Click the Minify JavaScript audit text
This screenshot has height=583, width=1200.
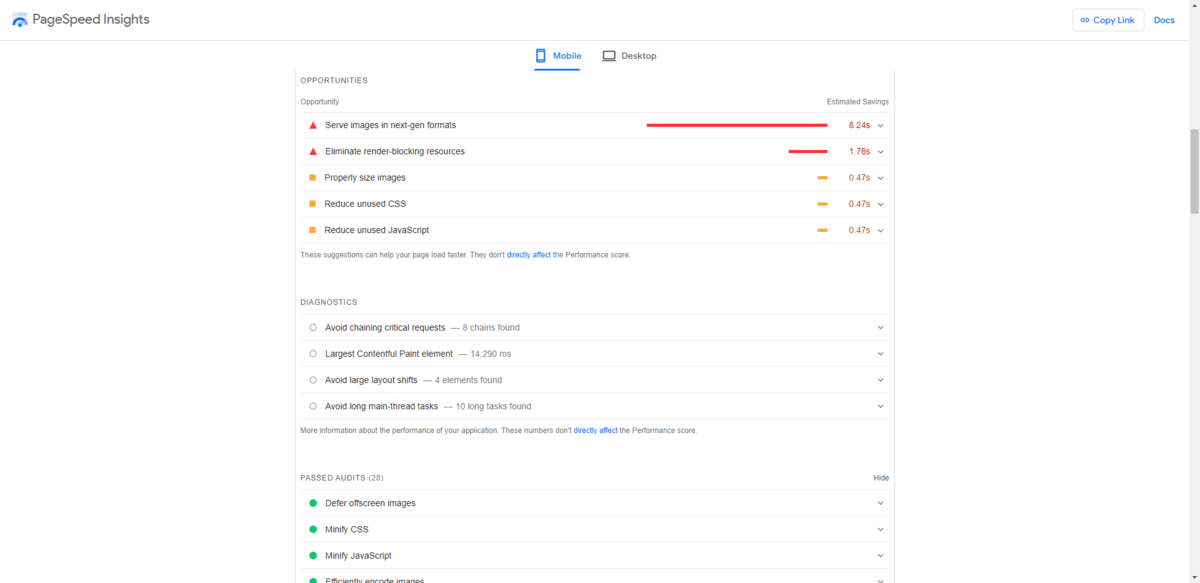click(x=358, y=555)
